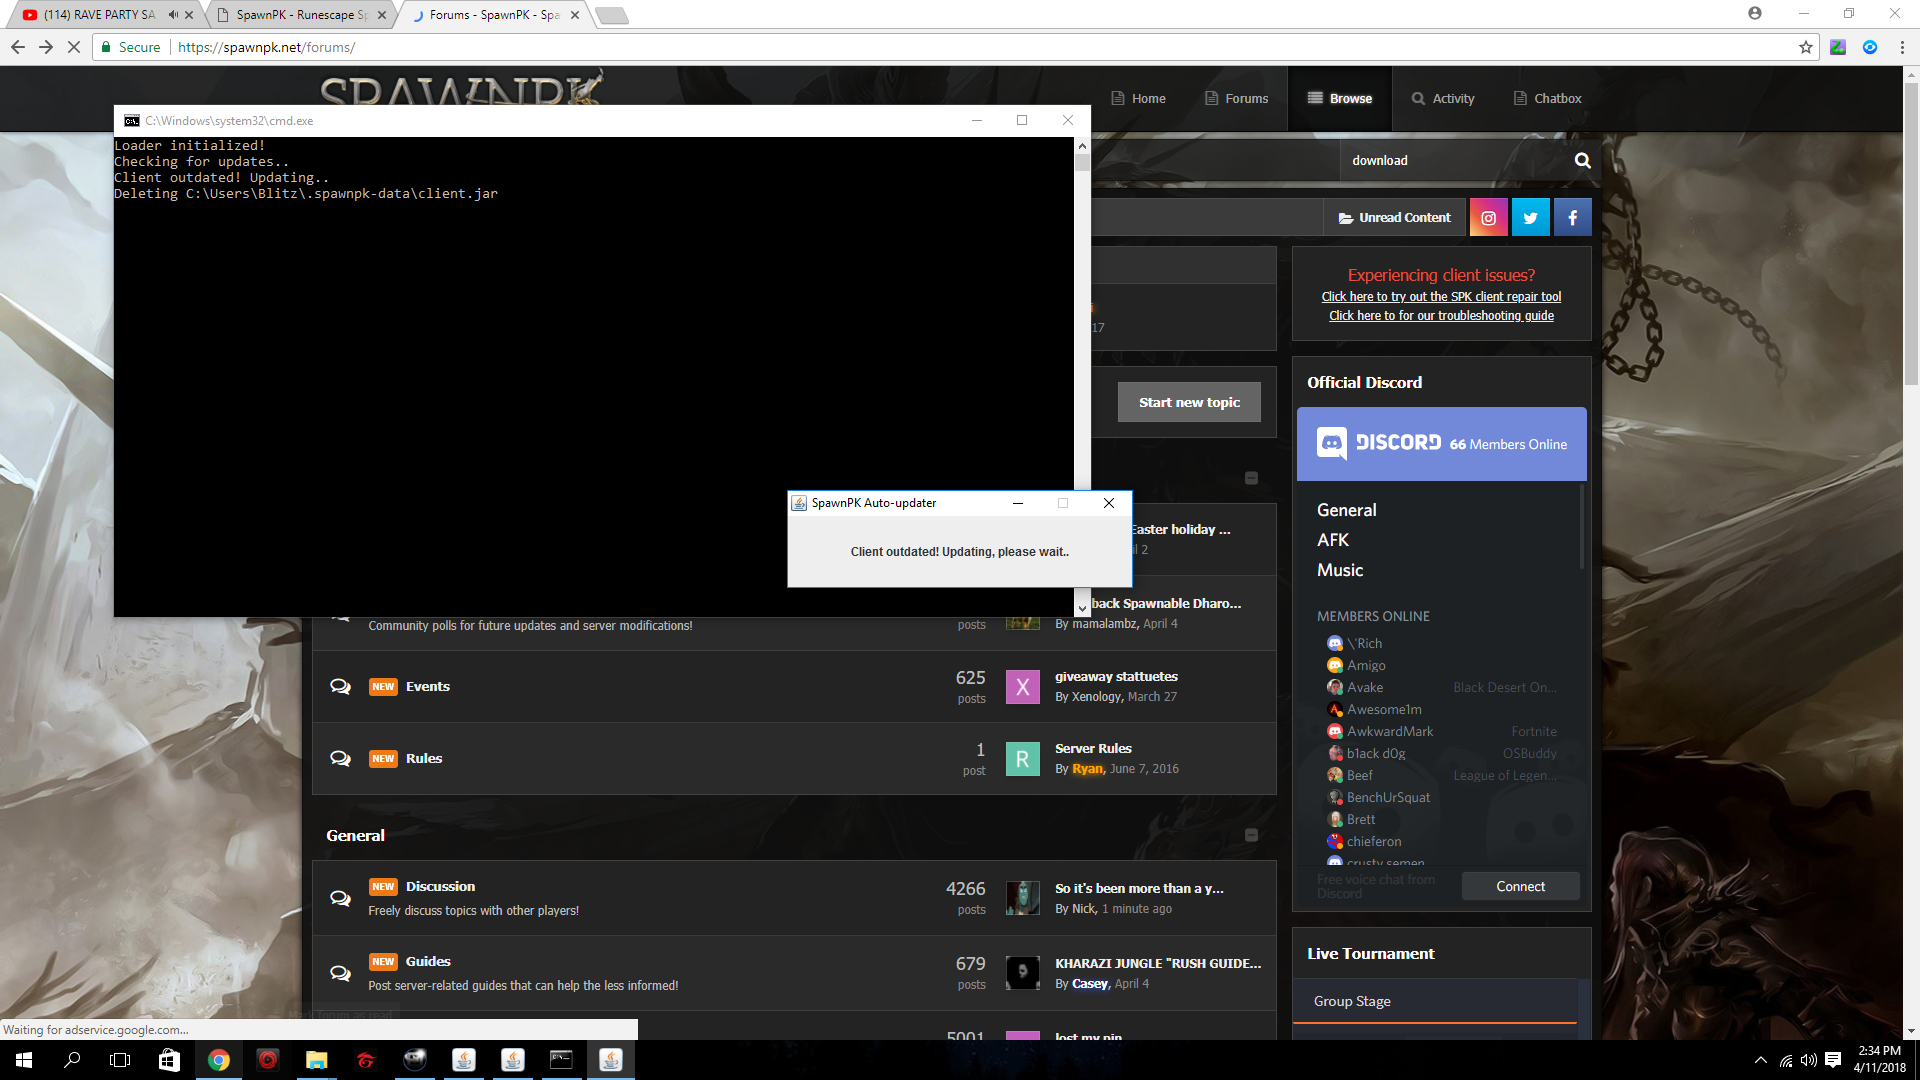This screenshot has width=1920, height=1080.
Task: Open the Browse nav menu
Action: coord(1339,98)
